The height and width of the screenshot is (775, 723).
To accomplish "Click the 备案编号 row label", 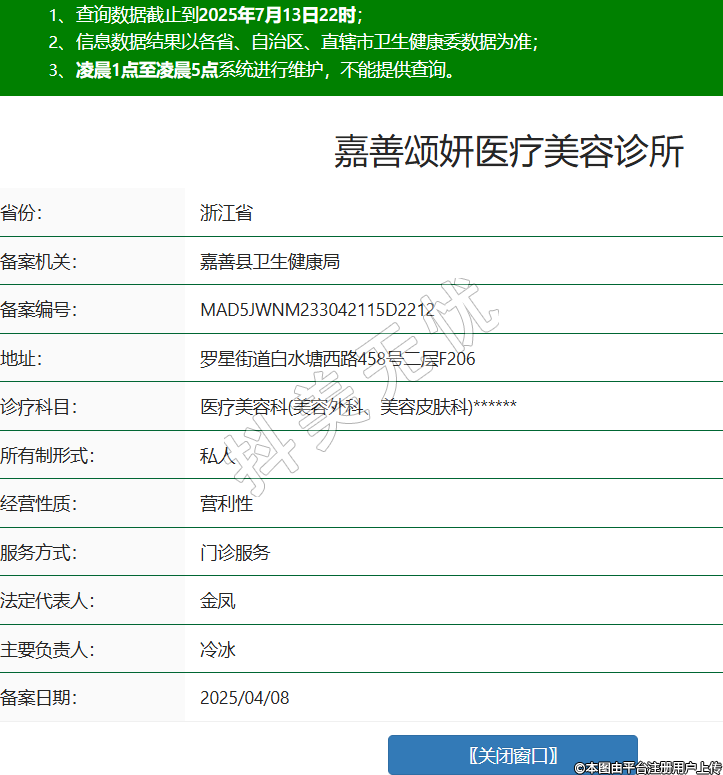I will 39,310.
